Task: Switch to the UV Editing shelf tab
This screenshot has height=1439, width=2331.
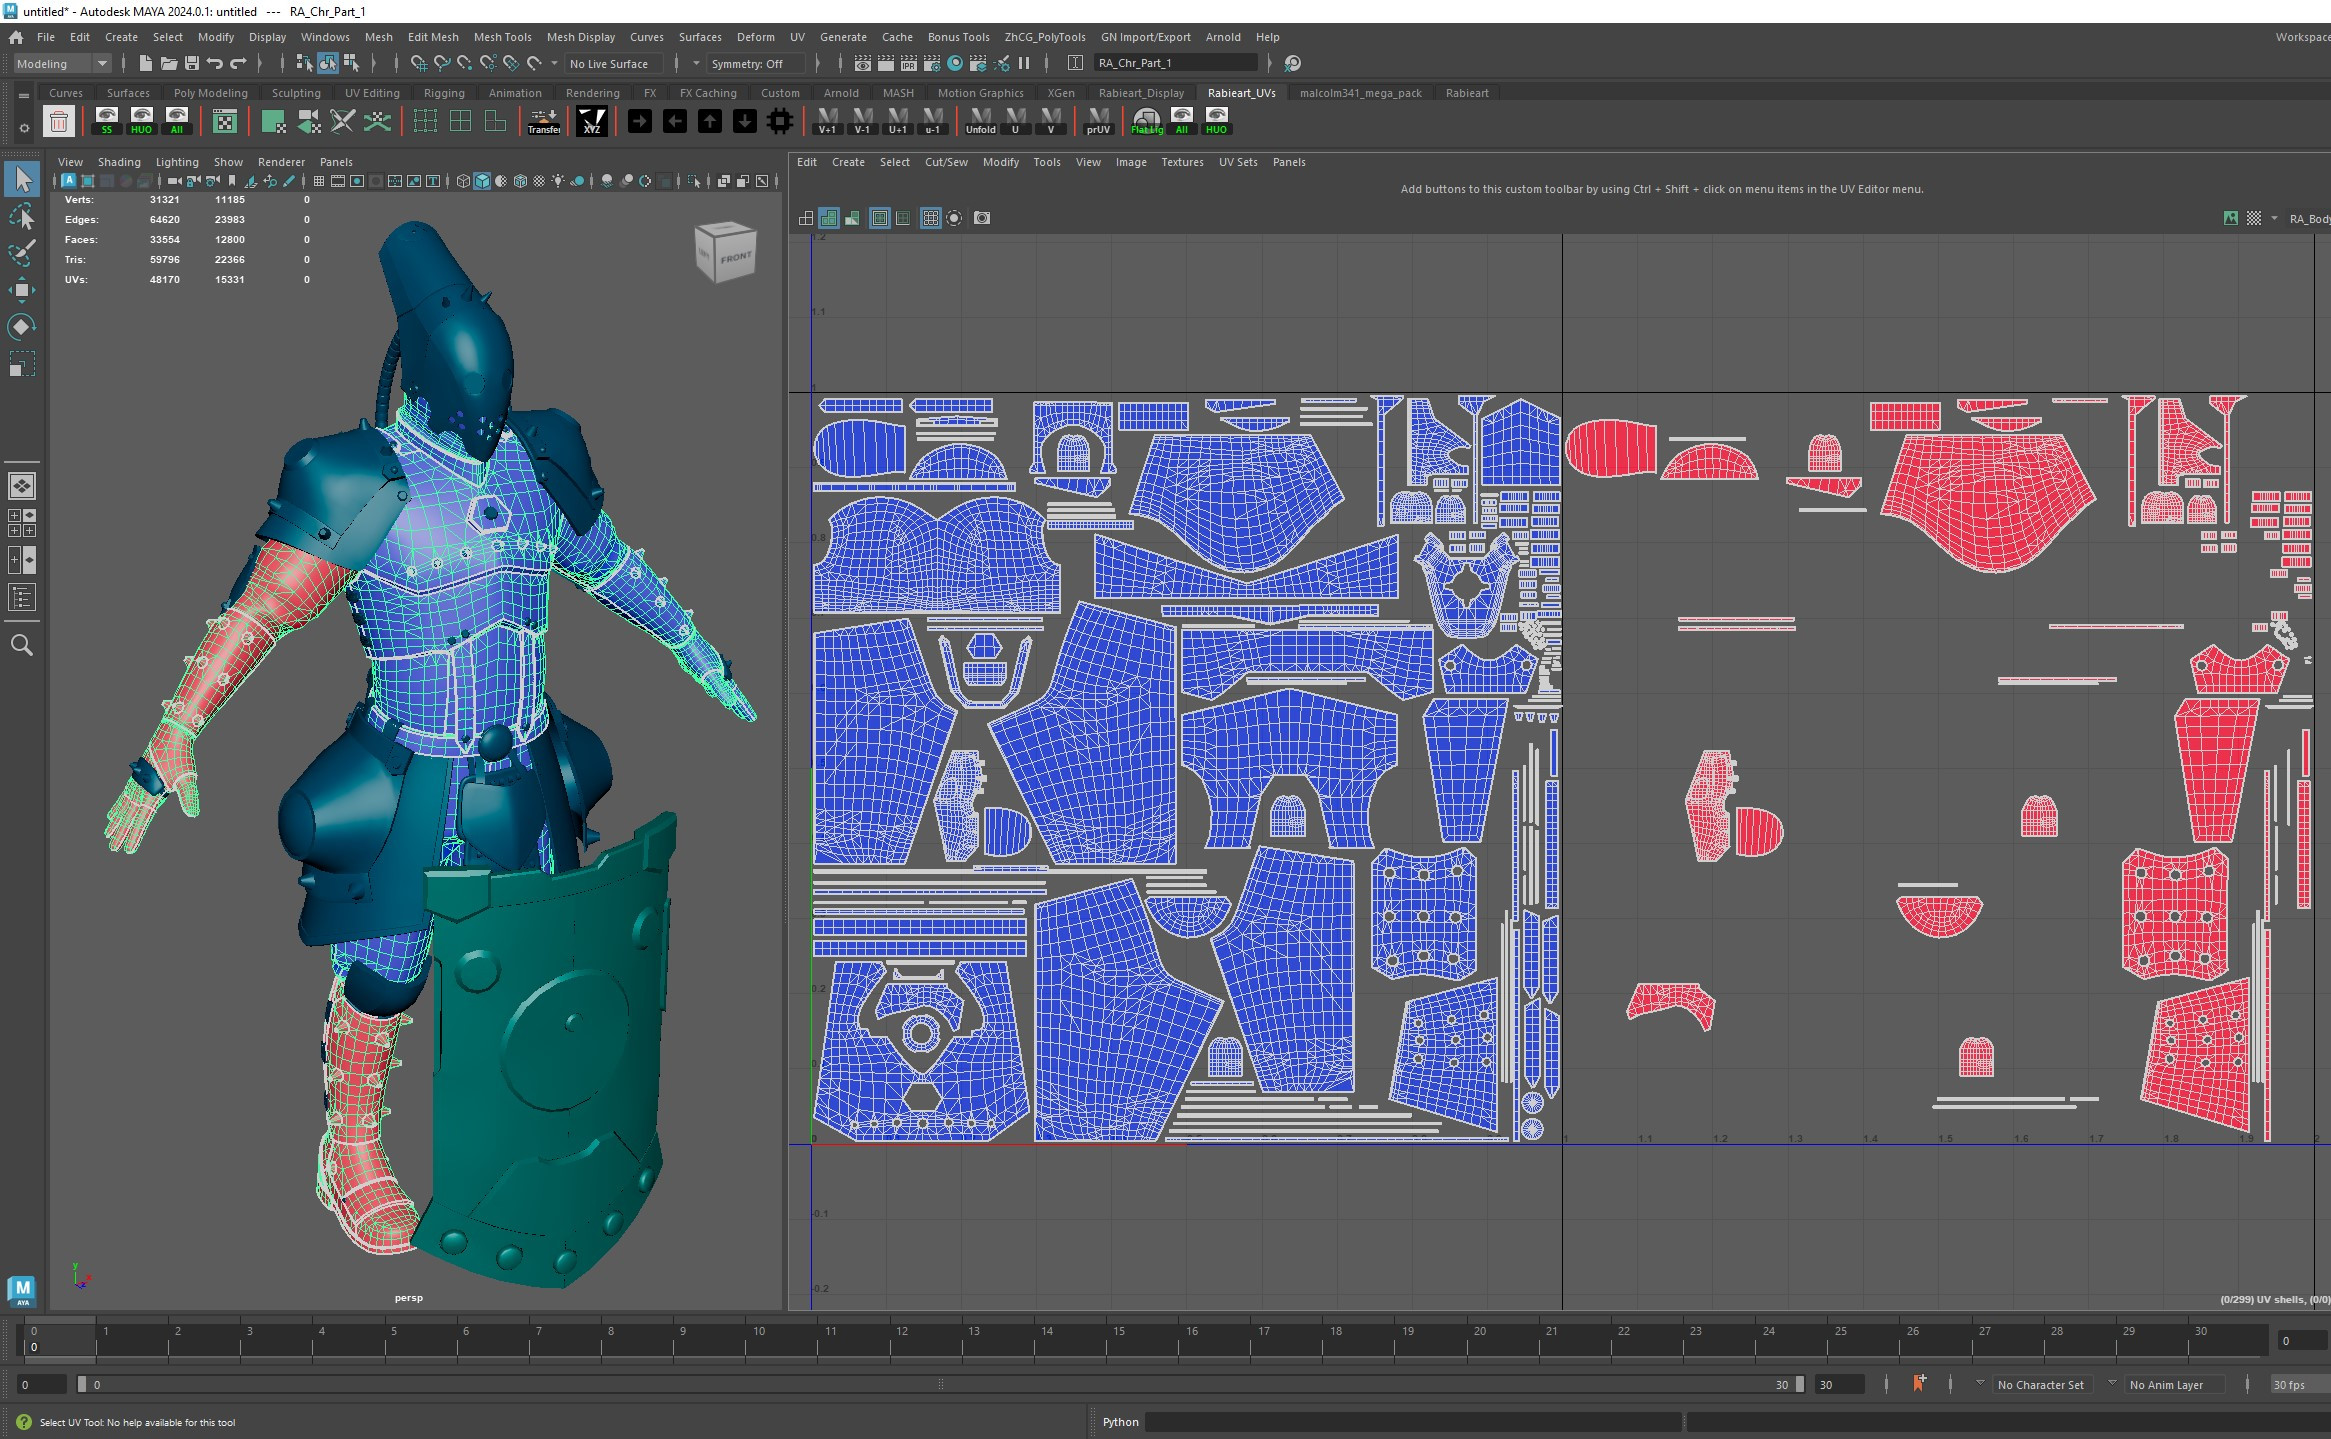Action: click(x=372, y=93)
